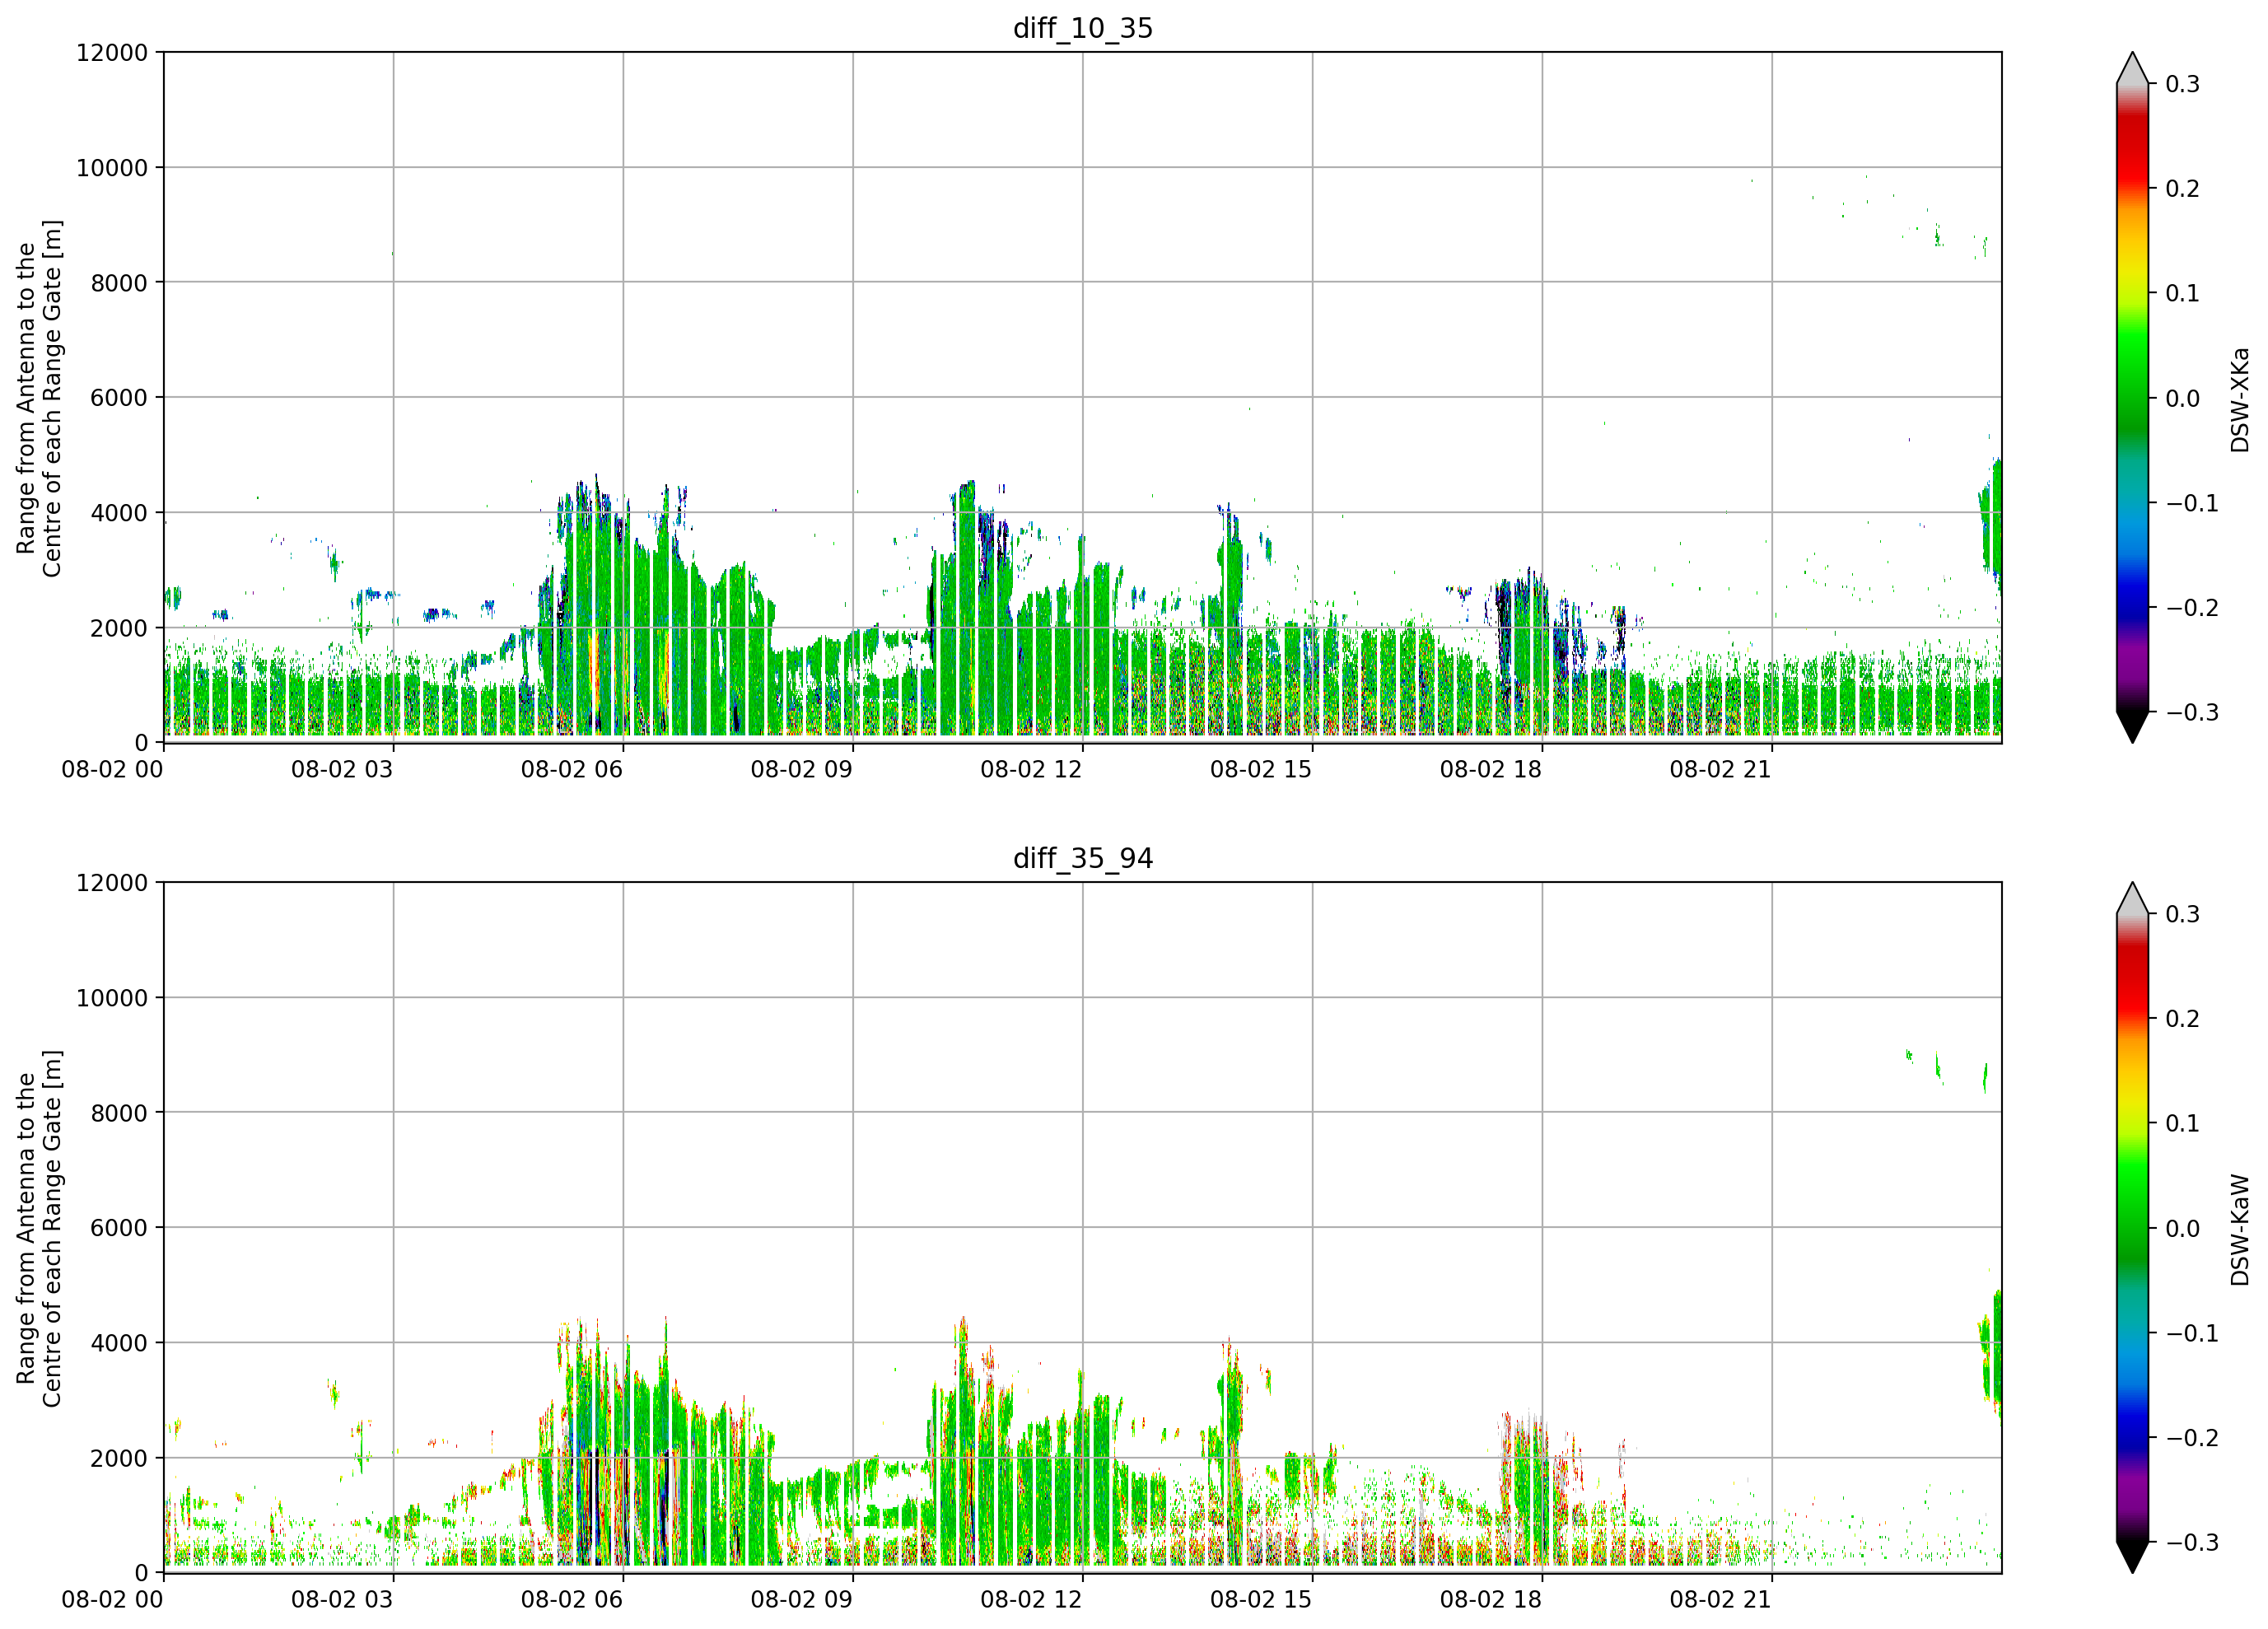2268x1629 pixels.
Task: Click the 12000 y-tick in diff_10_35 plot
Action: [x=112, y=53]
